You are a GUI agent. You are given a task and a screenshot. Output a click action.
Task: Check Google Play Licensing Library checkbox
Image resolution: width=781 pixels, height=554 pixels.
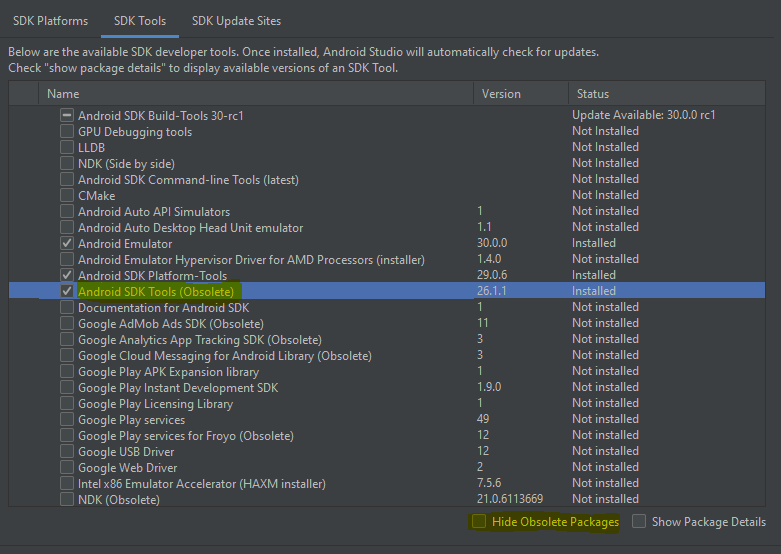click(67, 404)
